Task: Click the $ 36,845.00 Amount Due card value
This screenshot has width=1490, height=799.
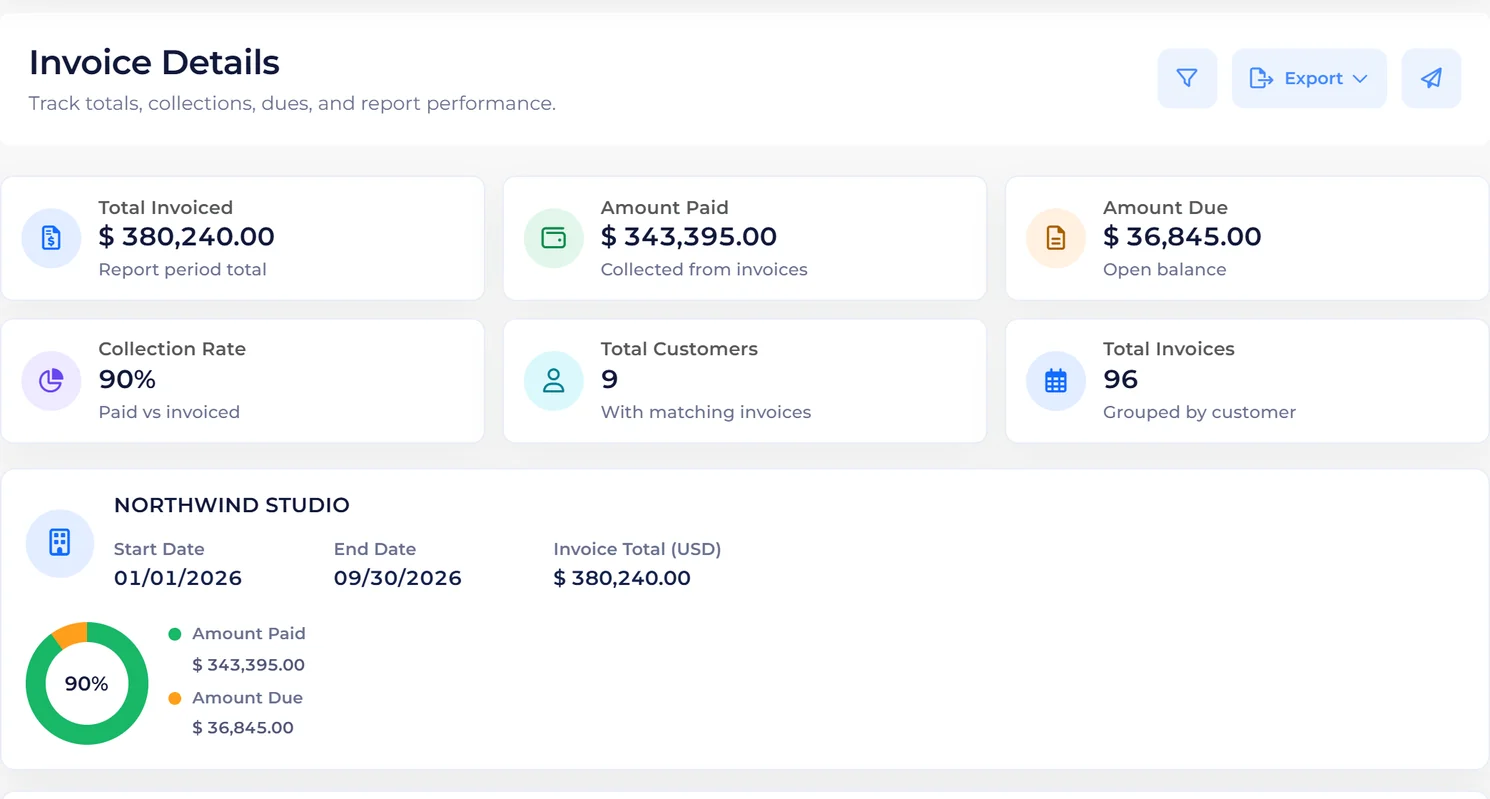Action: tap(1182, 237)
